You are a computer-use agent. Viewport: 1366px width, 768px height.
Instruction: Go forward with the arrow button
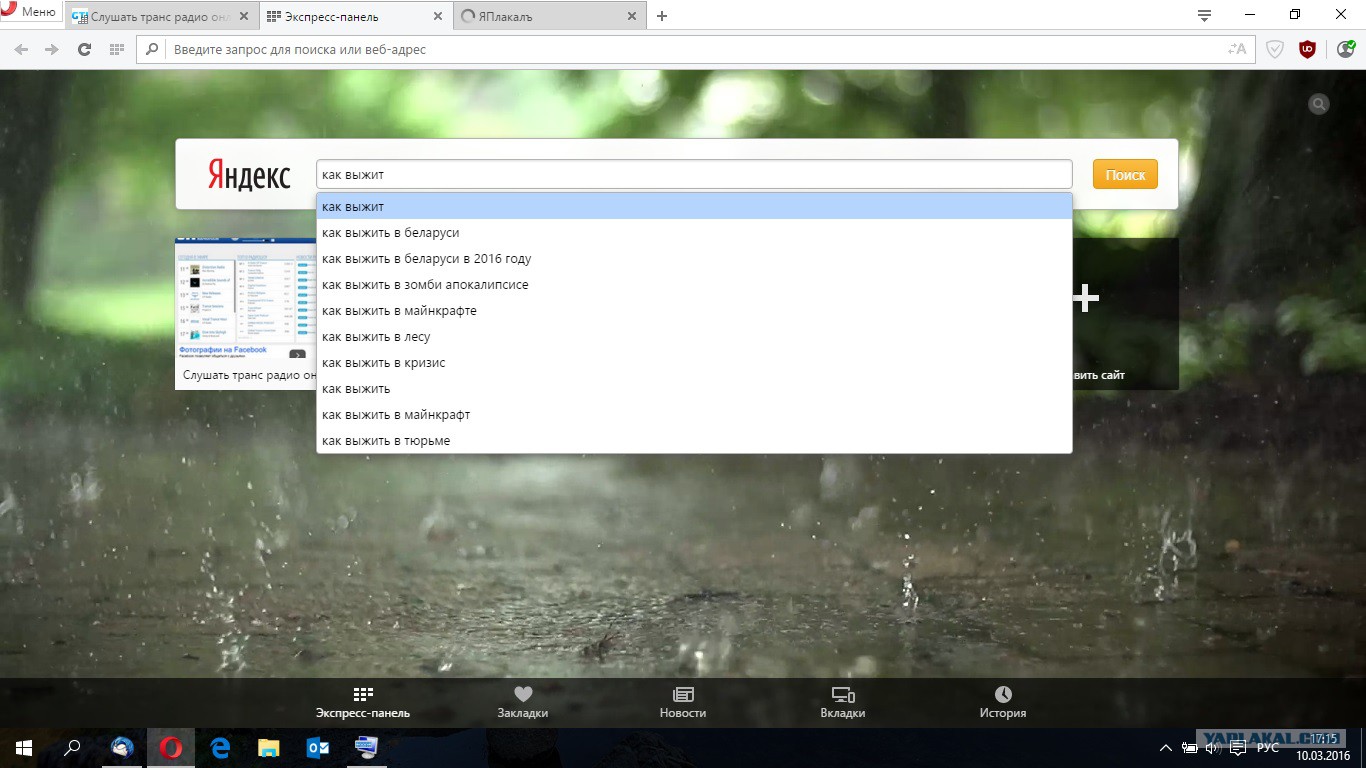point(52,49)
